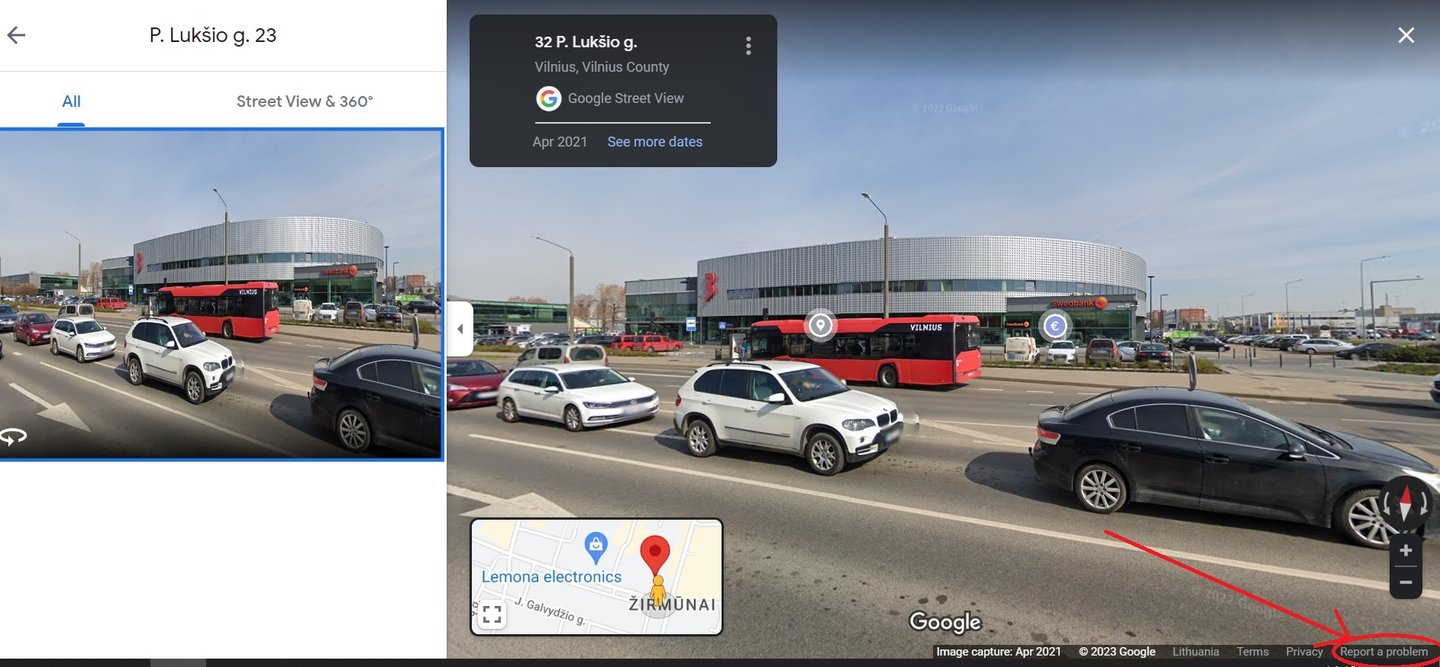Image resolution: width=1440 pixels, height=667 pixels.
Task: Go back using the left arrow
Action: pos(16,35)
